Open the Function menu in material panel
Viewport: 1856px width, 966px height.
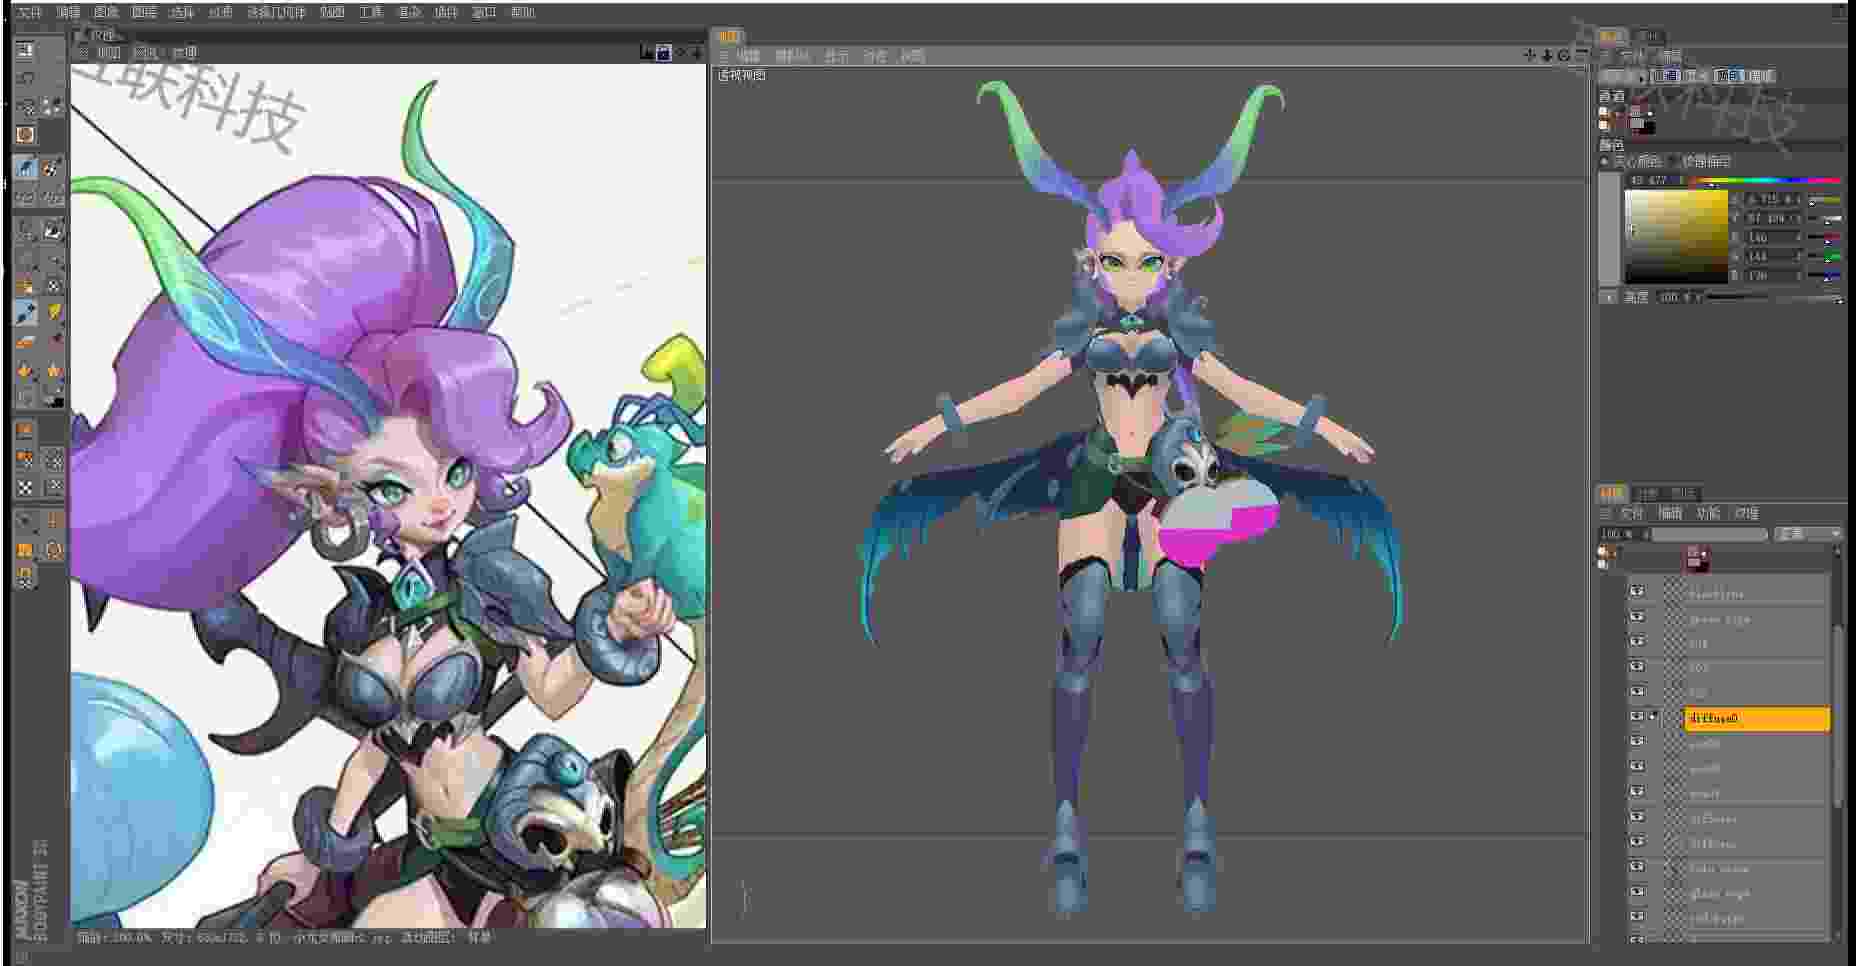coord(1708,513)
